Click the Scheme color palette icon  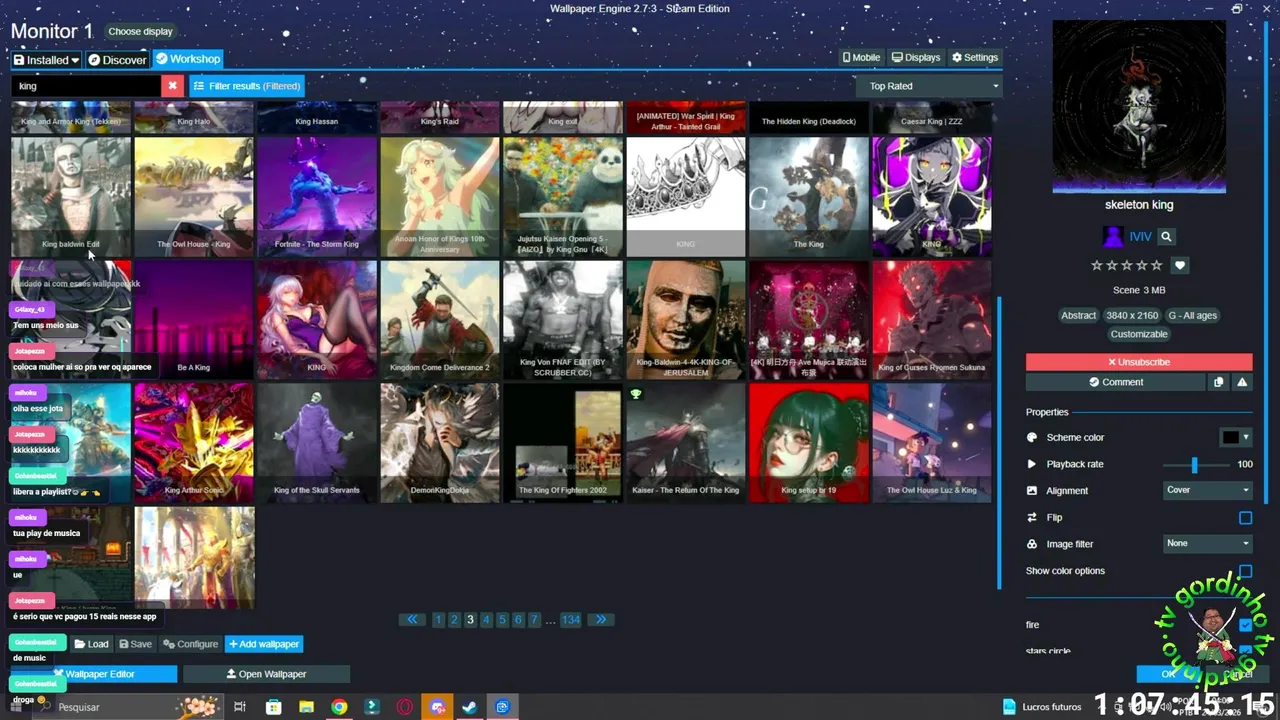[1032, 438]
